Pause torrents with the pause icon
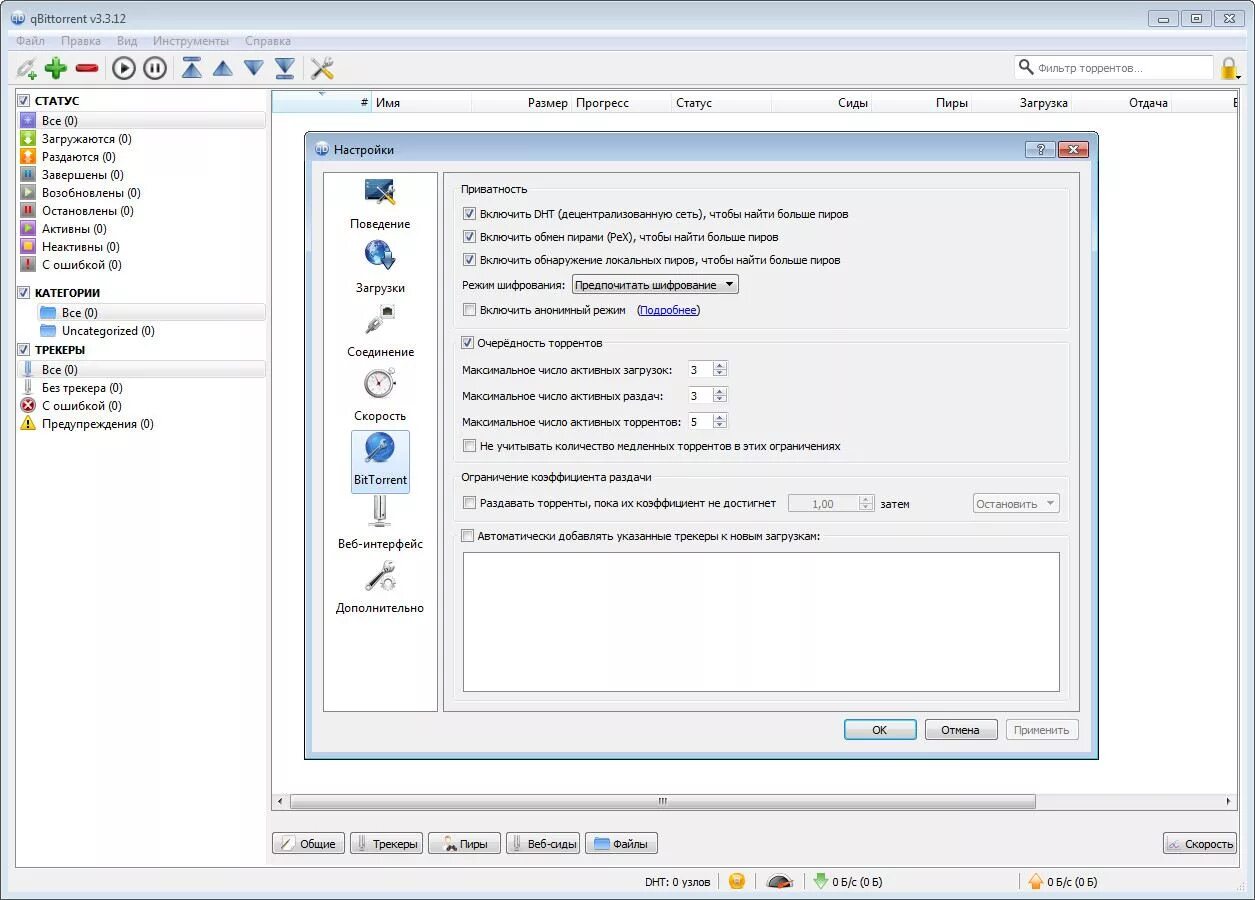Screen dimensions: 1255x900 coord(155,68)
